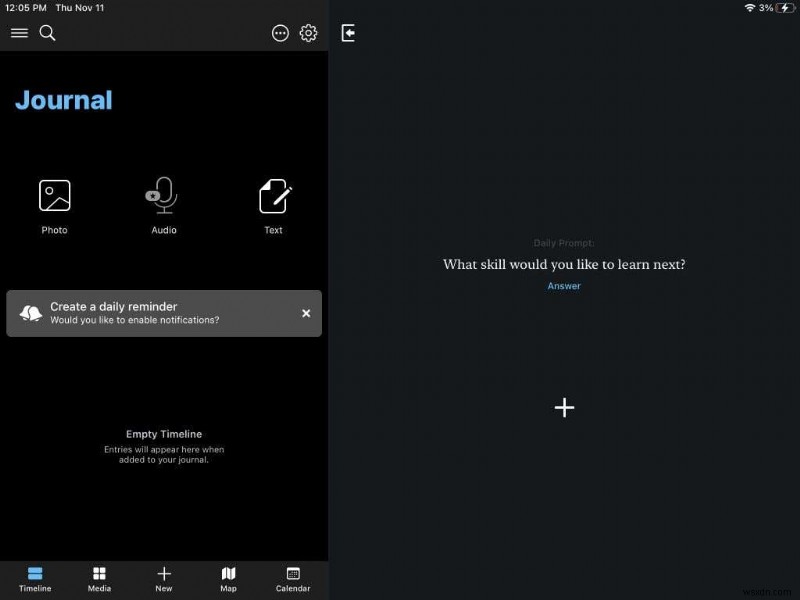The image size is (800, 600).
Task: Create a new Photo entry
Action: (55, 207)
